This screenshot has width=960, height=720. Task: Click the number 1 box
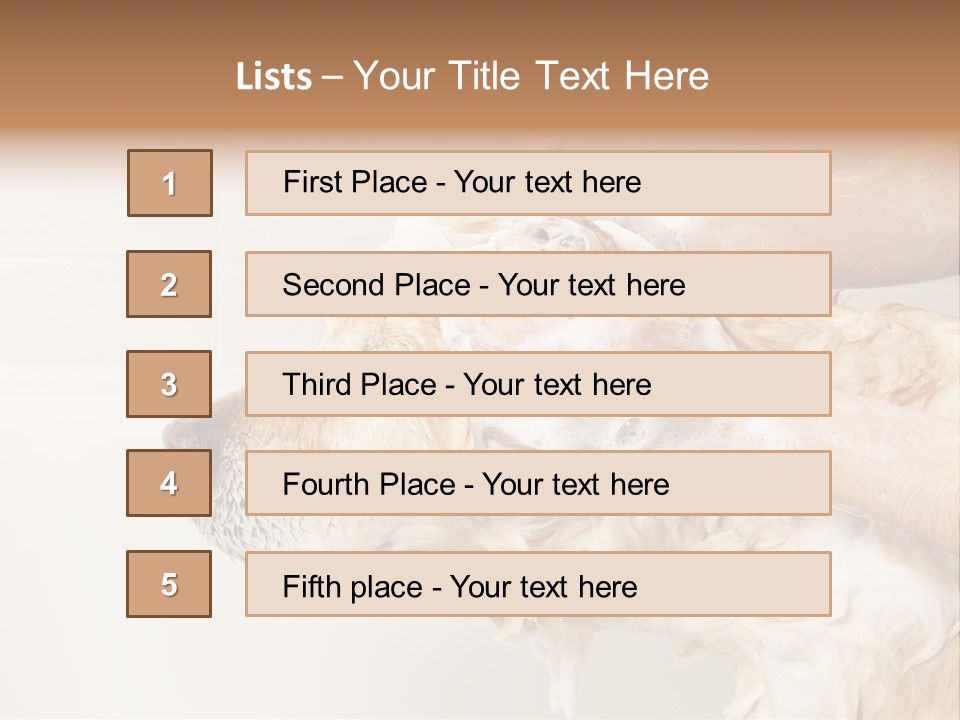pos(170,183)
